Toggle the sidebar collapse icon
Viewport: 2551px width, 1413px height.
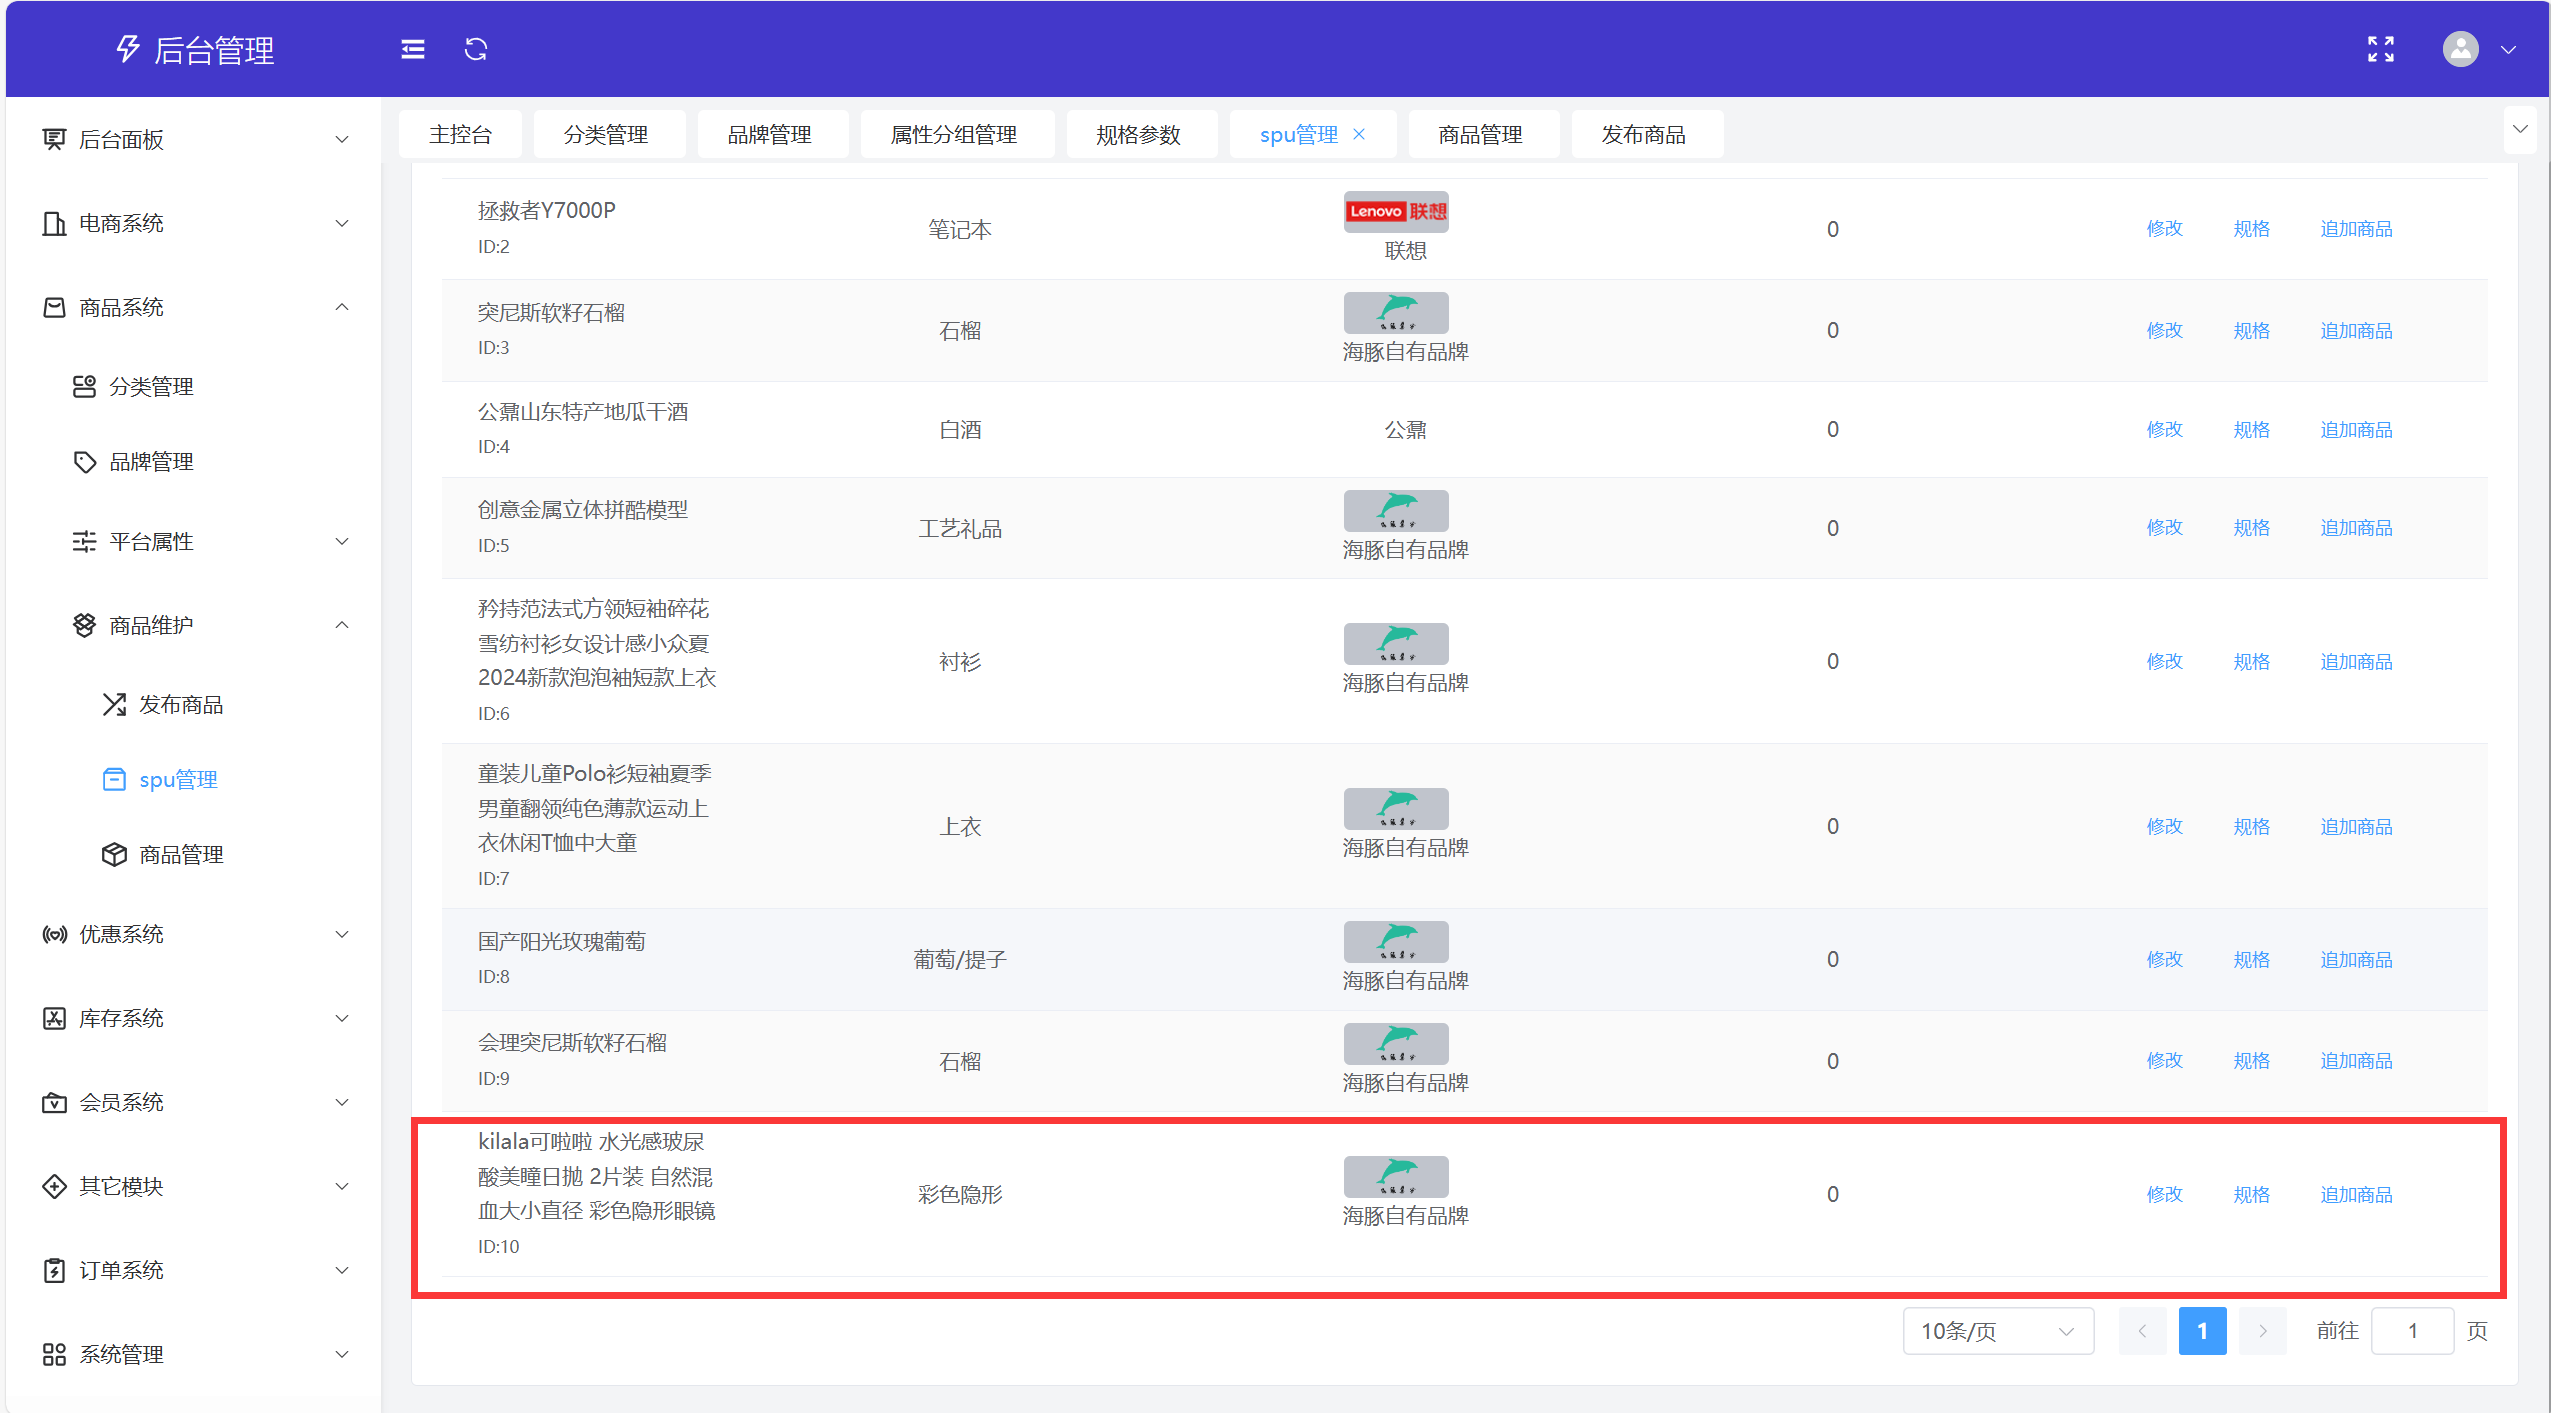coord(413,49)
